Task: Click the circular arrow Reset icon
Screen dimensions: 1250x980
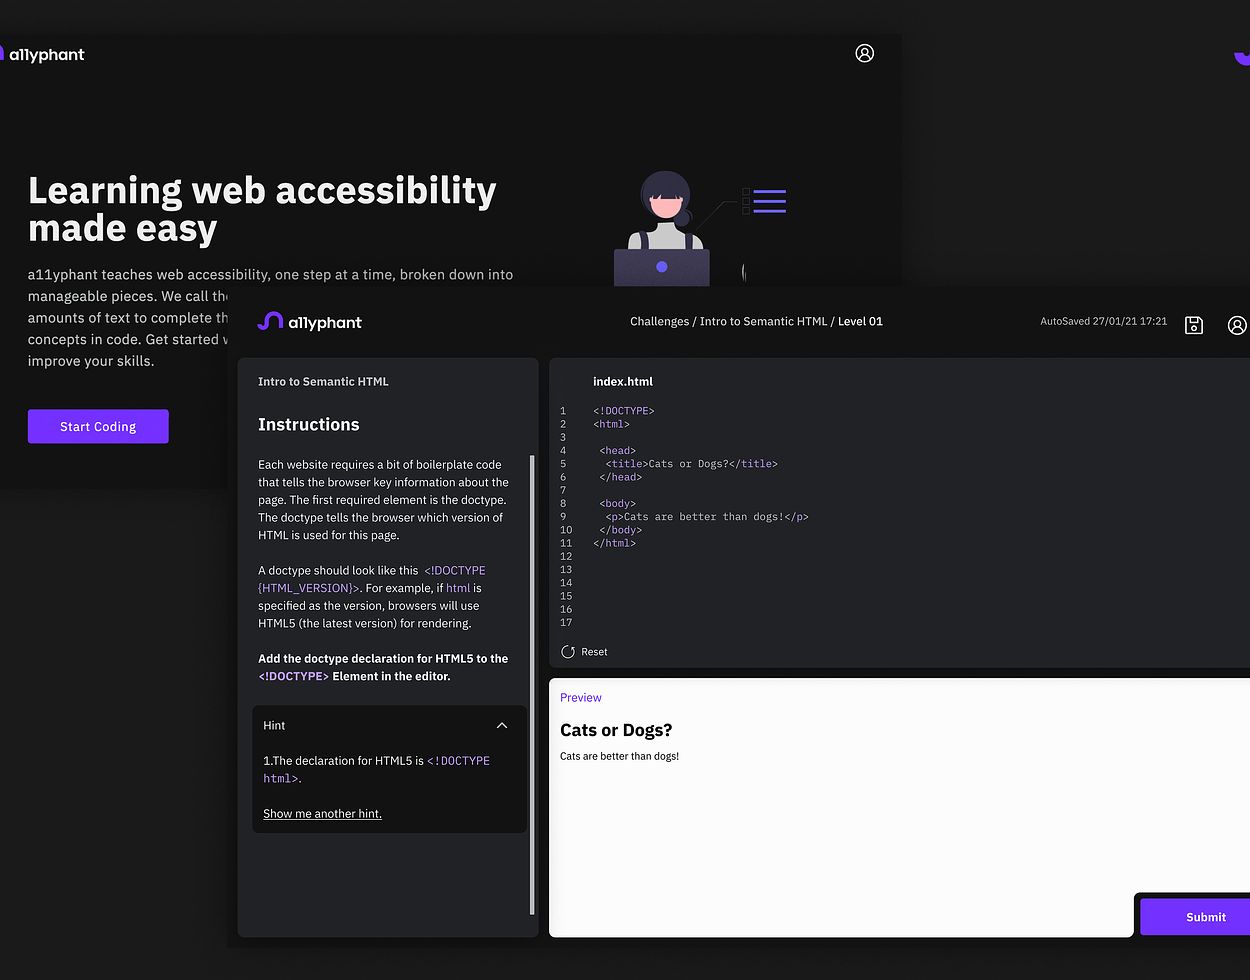Action: (x=568, y=651)
